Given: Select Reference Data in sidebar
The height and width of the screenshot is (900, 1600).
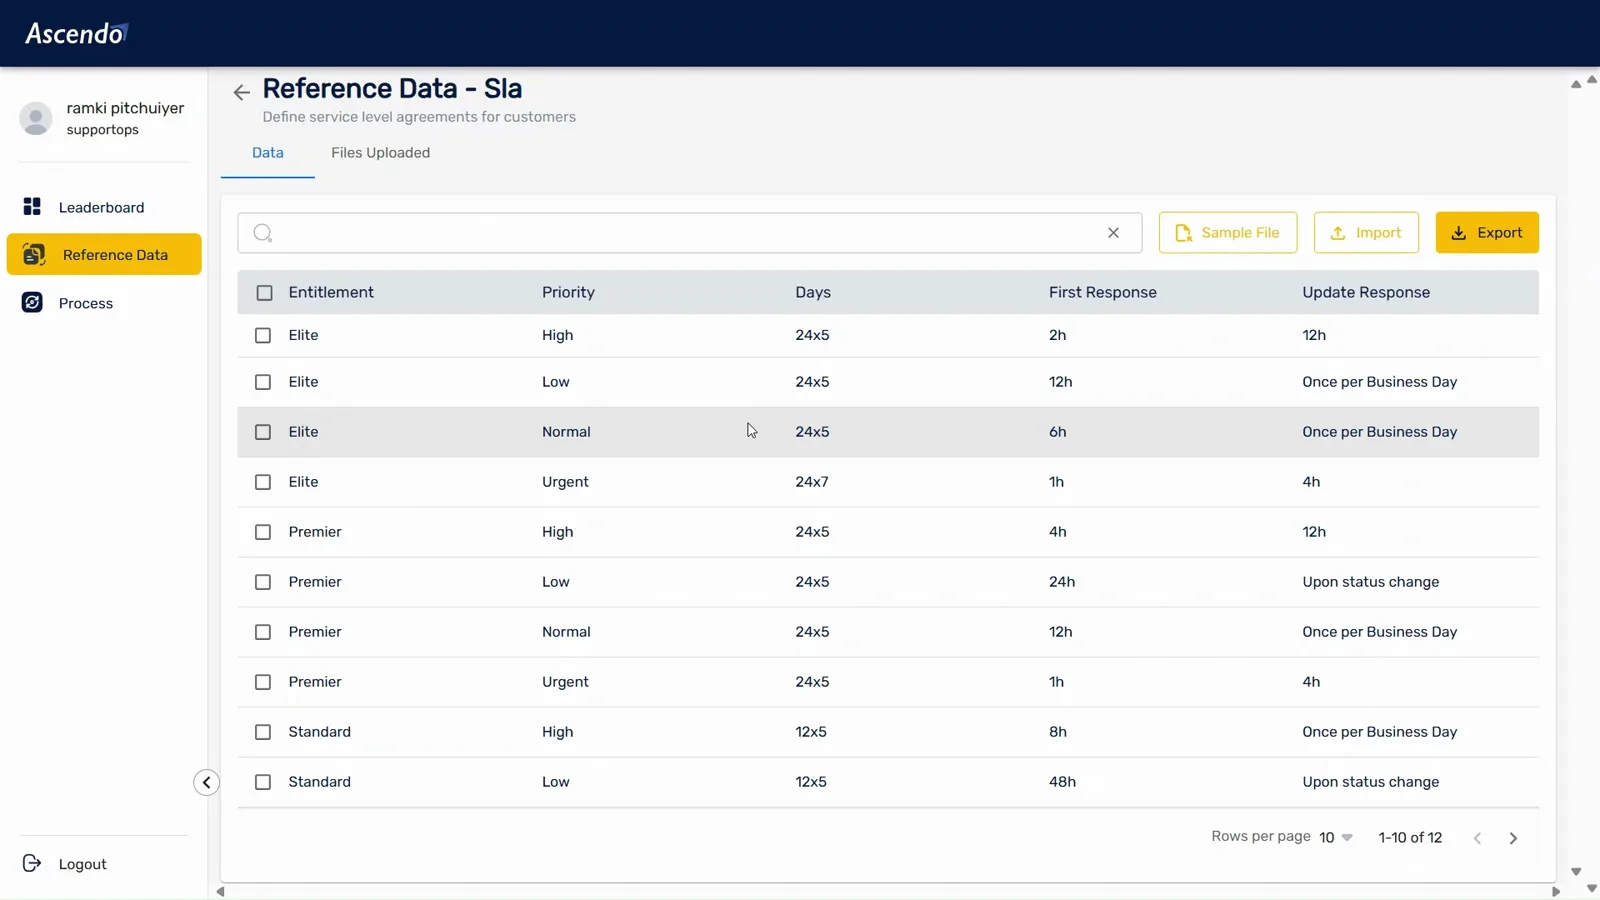Looking at the screenshot, I should [104, 255].
